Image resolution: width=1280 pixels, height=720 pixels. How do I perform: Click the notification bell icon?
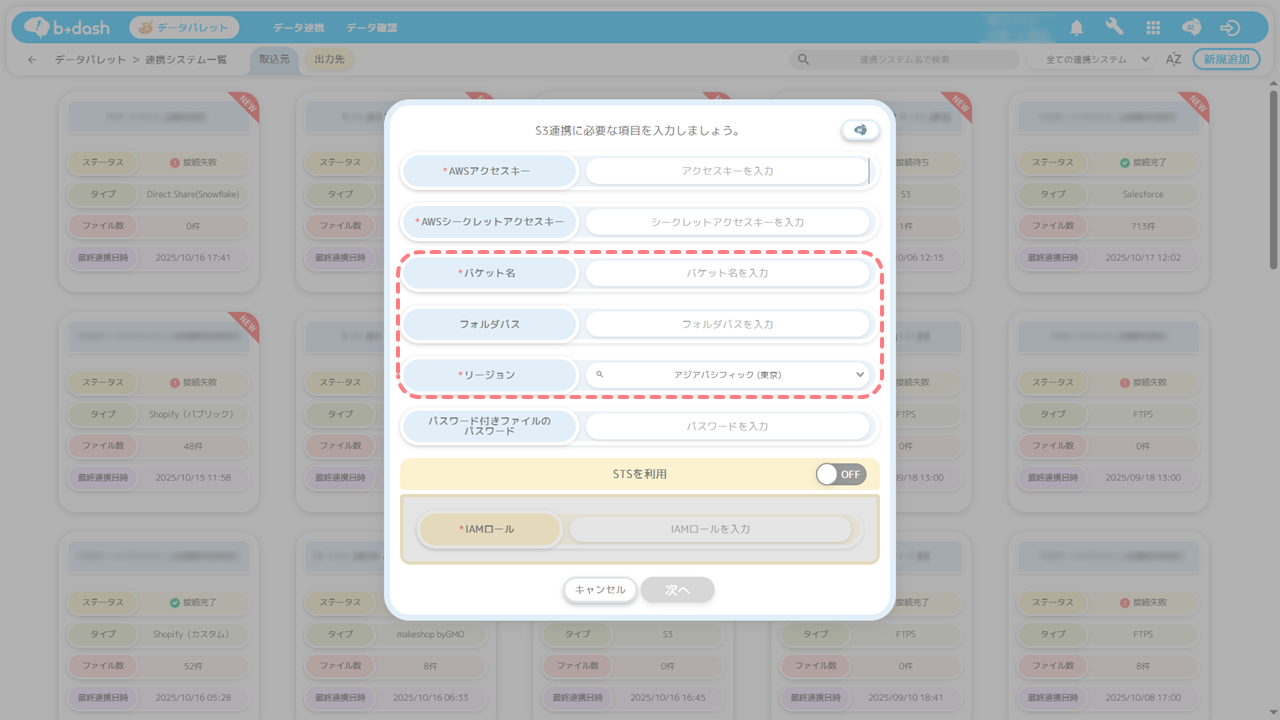tap(1077, 28)
